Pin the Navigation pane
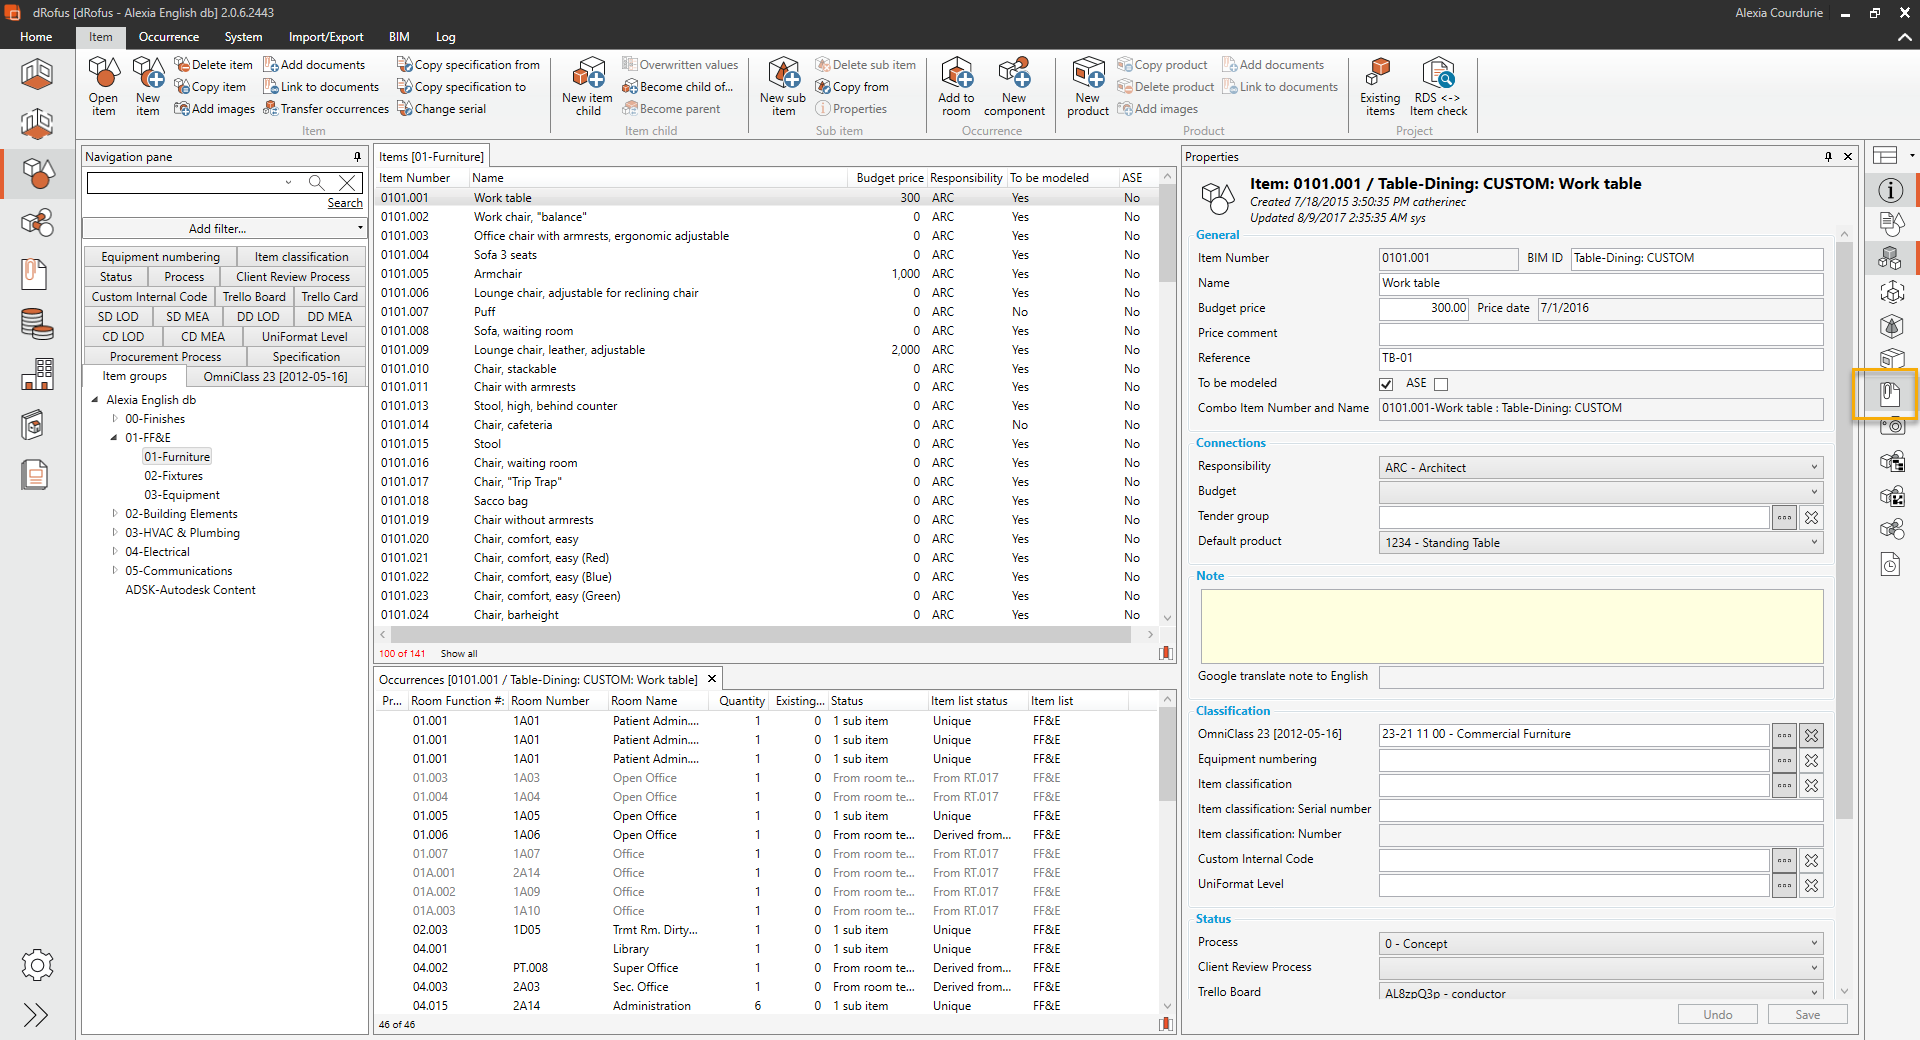The height and width of the screenshot is (1040, 1920). point(357,157)
